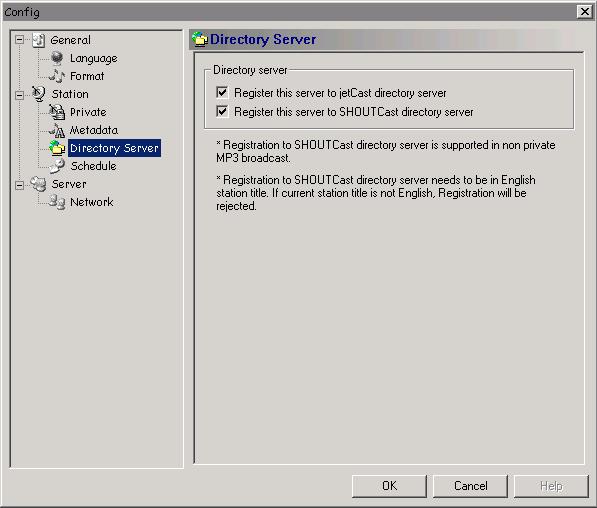597x508 pixels.
Task: Uncheck Register to SHOUTCast directory server
Action: click(222, 112)
